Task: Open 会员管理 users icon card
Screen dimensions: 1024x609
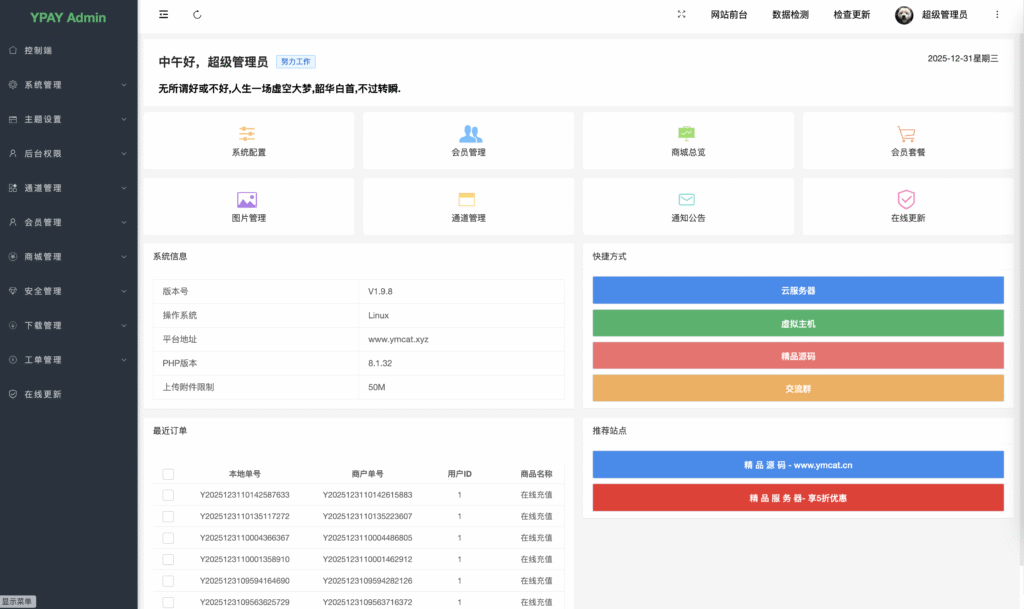Action: pos(468,140)
